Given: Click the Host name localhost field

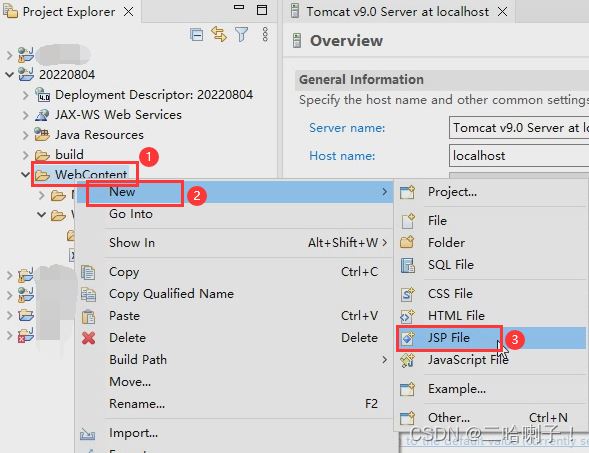Looking at the screenshot, I should (519, 156).
